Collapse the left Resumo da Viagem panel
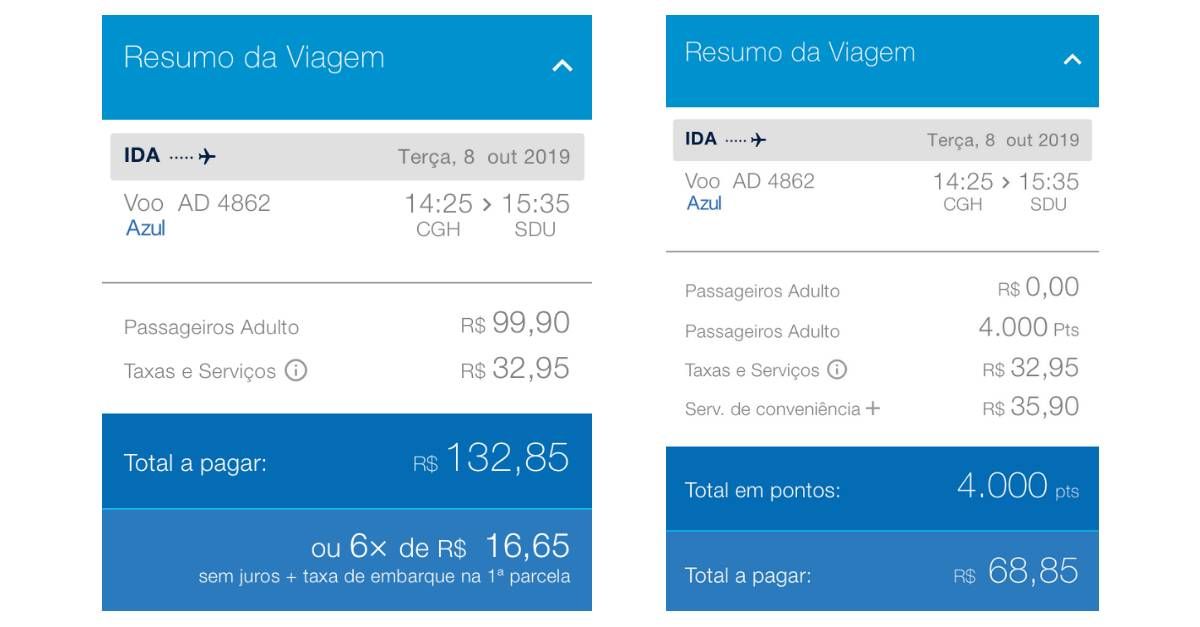This screenshot has width=1200, height=627. [562, 66]
